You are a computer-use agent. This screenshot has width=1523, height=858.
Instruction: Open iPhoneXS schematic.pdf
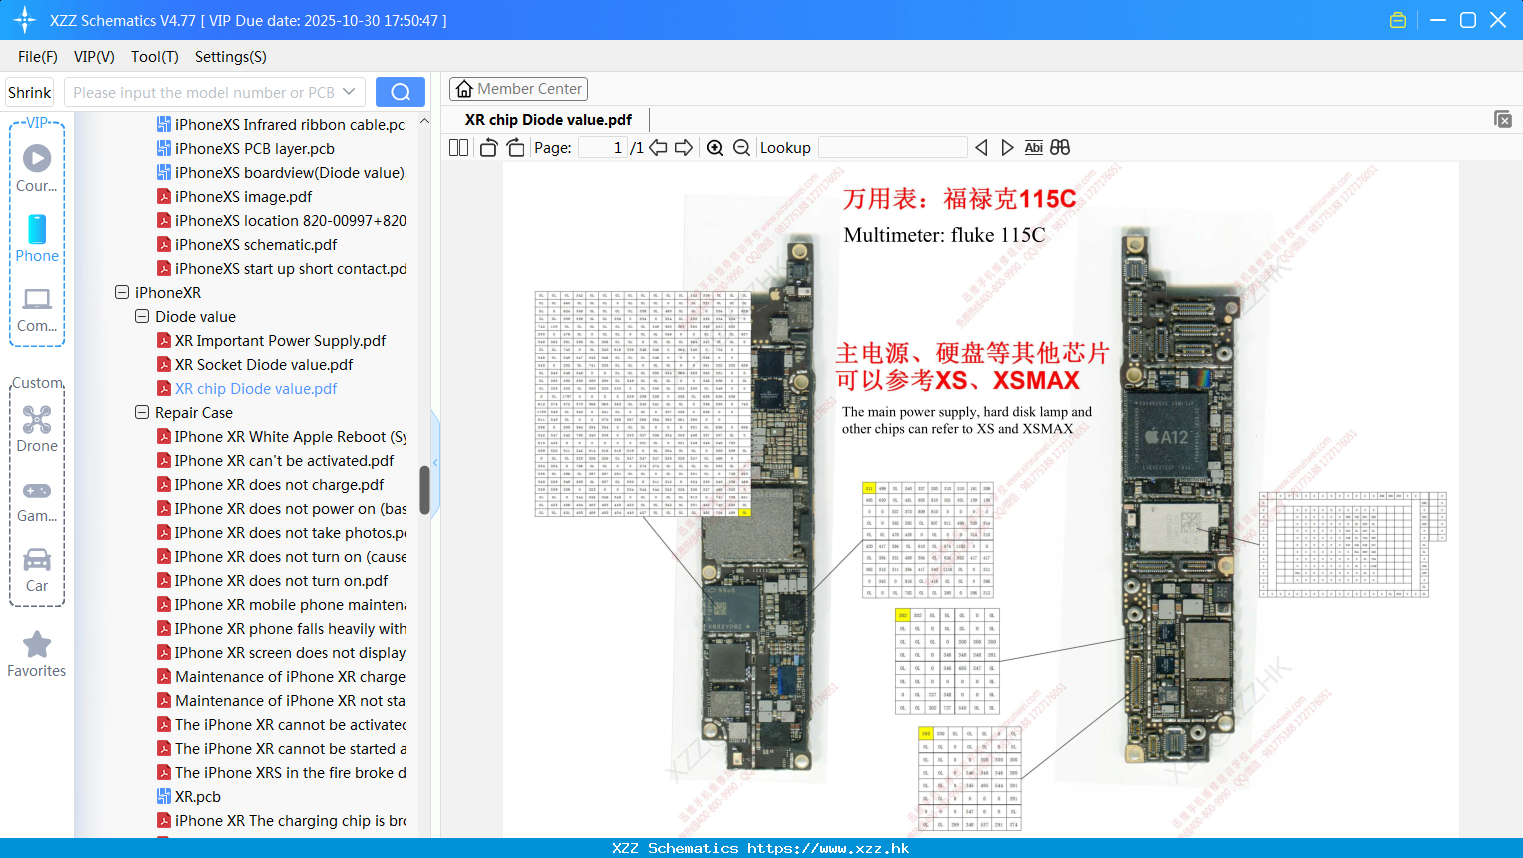coord(256,244)
